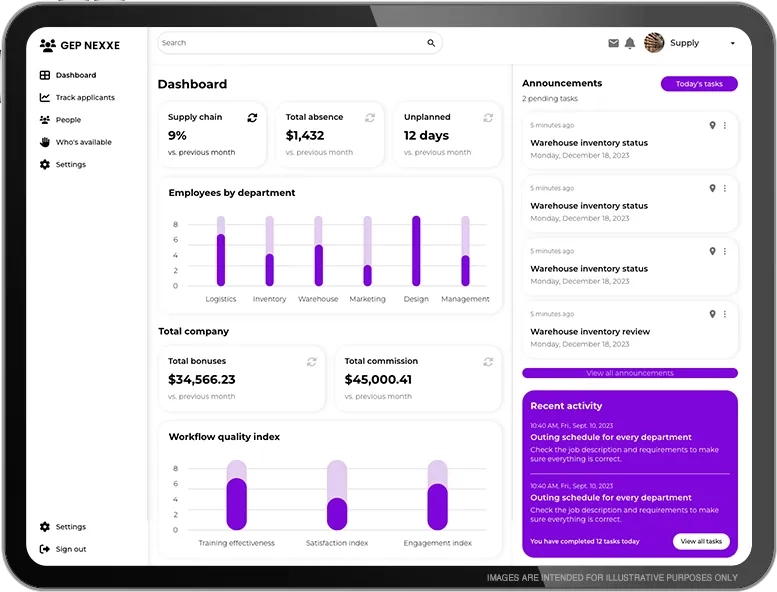The image size is (777, 592).
Task: Open the notifications bell
Action: click(630, 43)
